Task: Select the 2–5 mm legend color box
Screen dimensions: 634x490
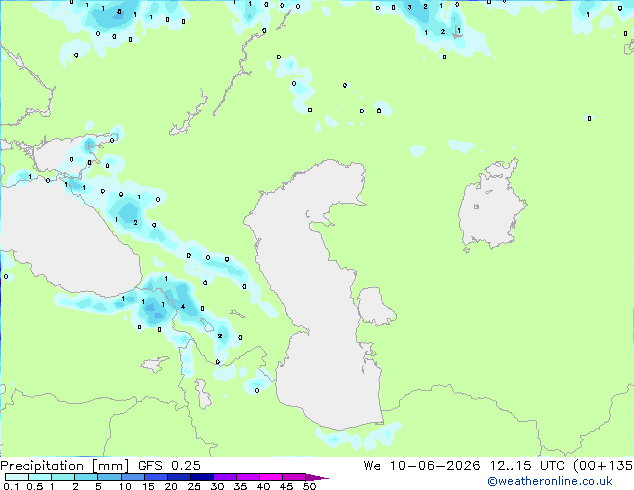Action: pos(86,477)
